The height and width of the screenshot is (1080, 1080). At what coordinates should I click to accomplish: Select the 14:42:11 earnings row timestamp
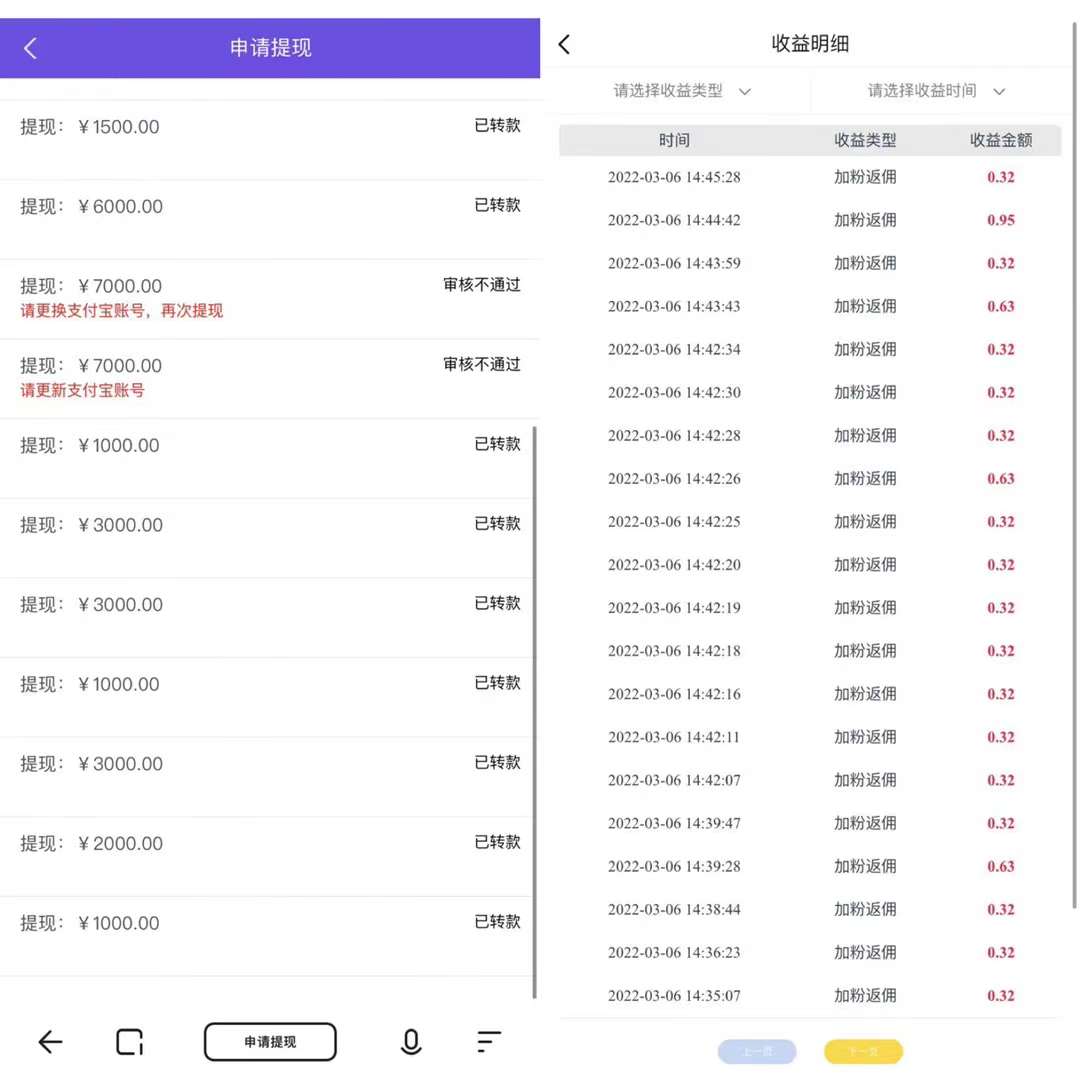(674, 737)
